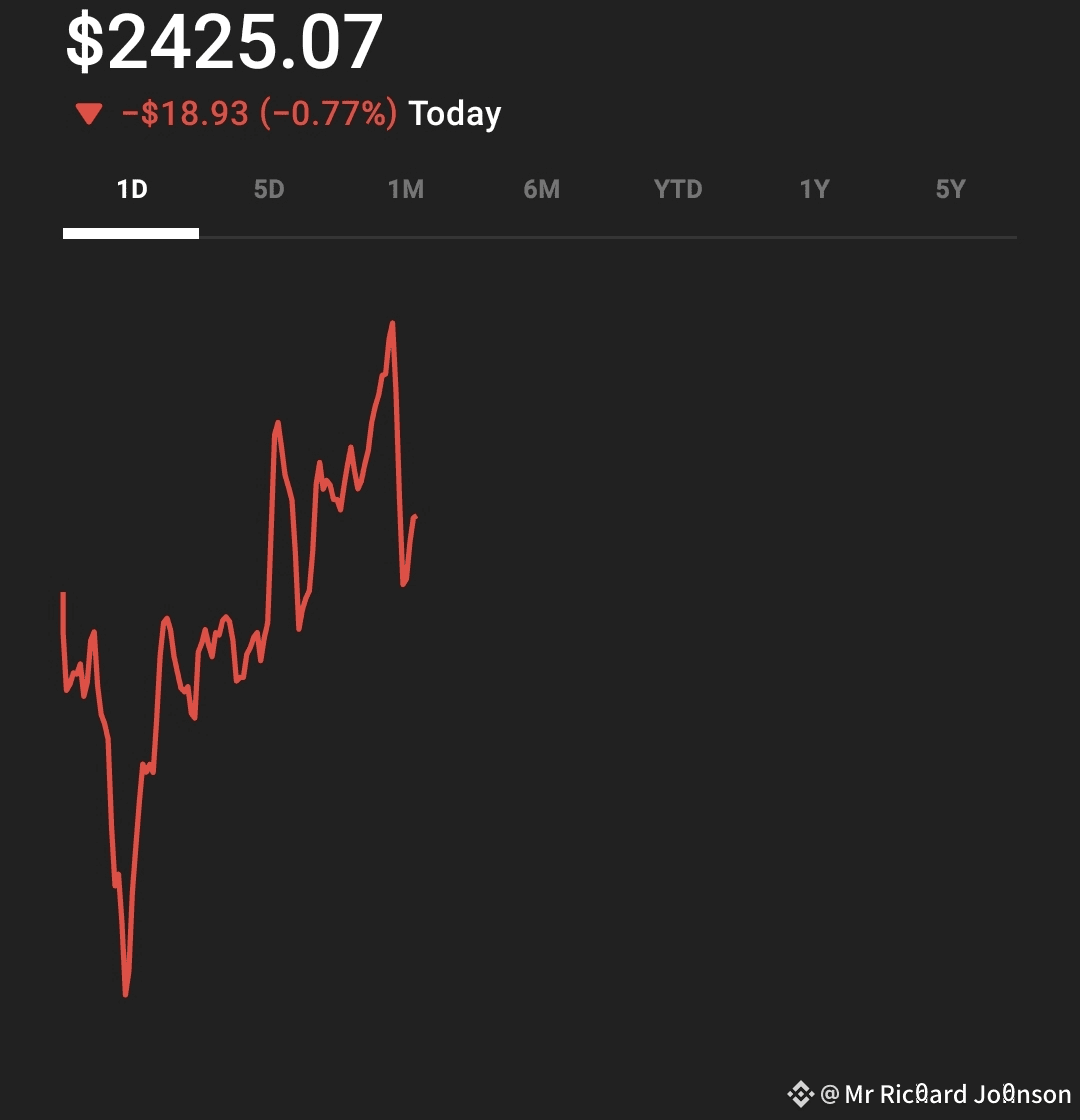View the 1Y chart range
Screen dimensions: 1080x1120
click(x=814, y=189)
